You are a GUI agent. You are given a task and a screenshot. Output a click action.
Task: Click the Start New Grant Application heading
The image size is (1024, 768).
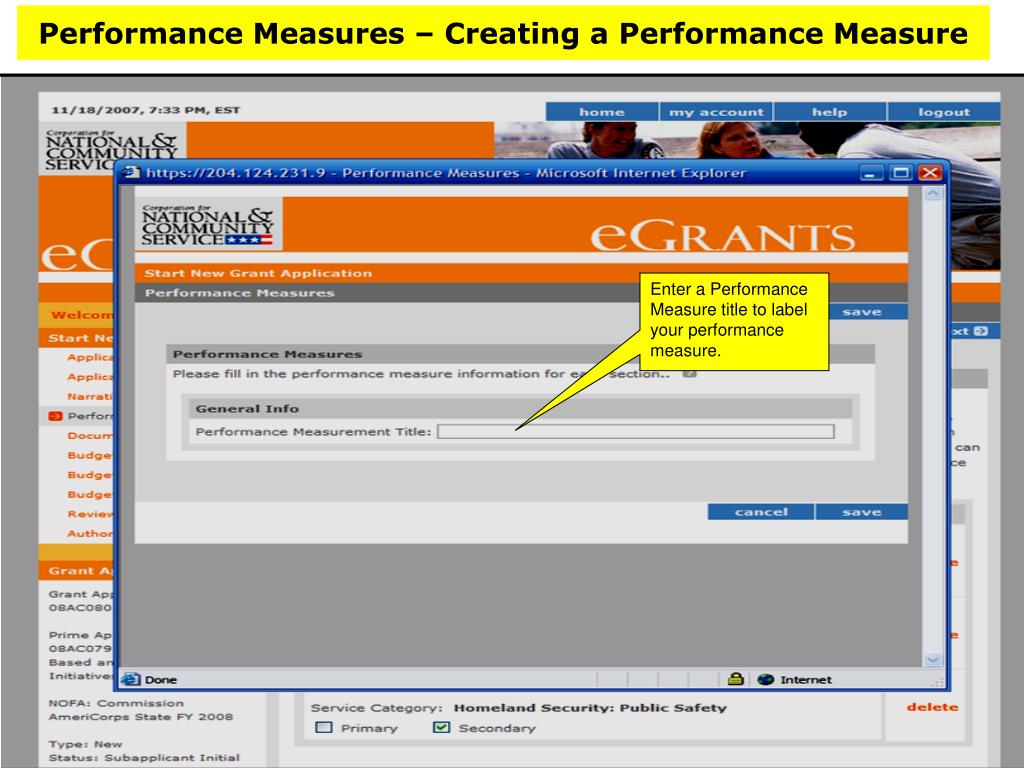[x=258, y=273]
